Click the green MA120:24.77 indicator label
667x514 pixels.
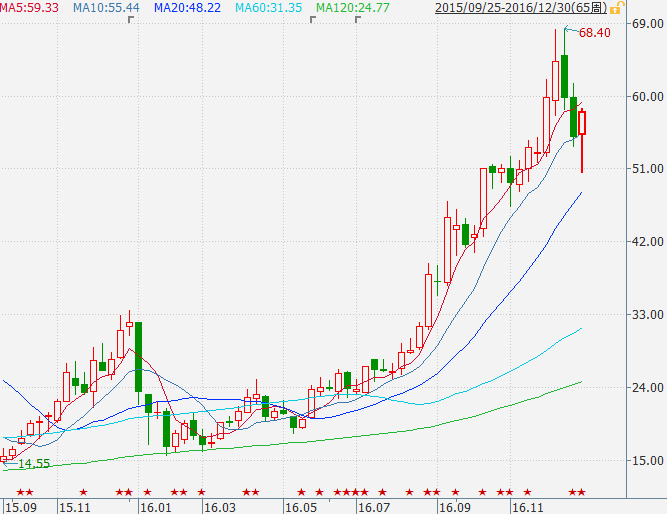[x=351, y=7]
